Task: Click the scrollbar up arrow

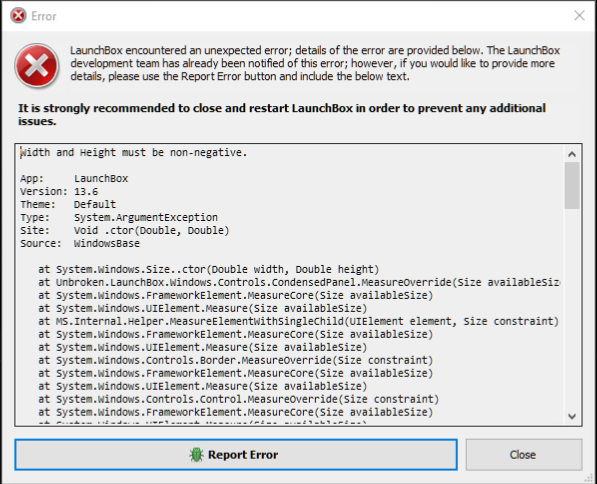Action: click(571, 154)
